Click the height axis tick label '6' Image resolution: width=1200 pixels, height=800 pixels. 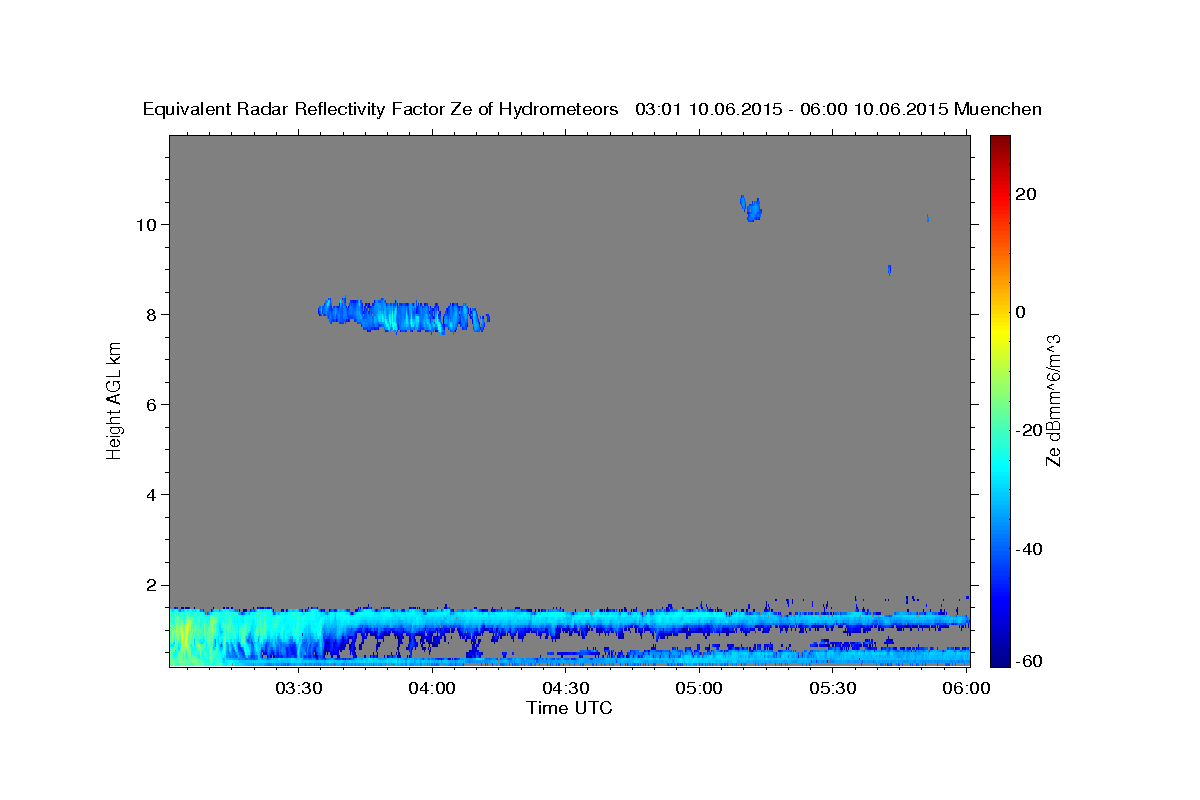152,405
